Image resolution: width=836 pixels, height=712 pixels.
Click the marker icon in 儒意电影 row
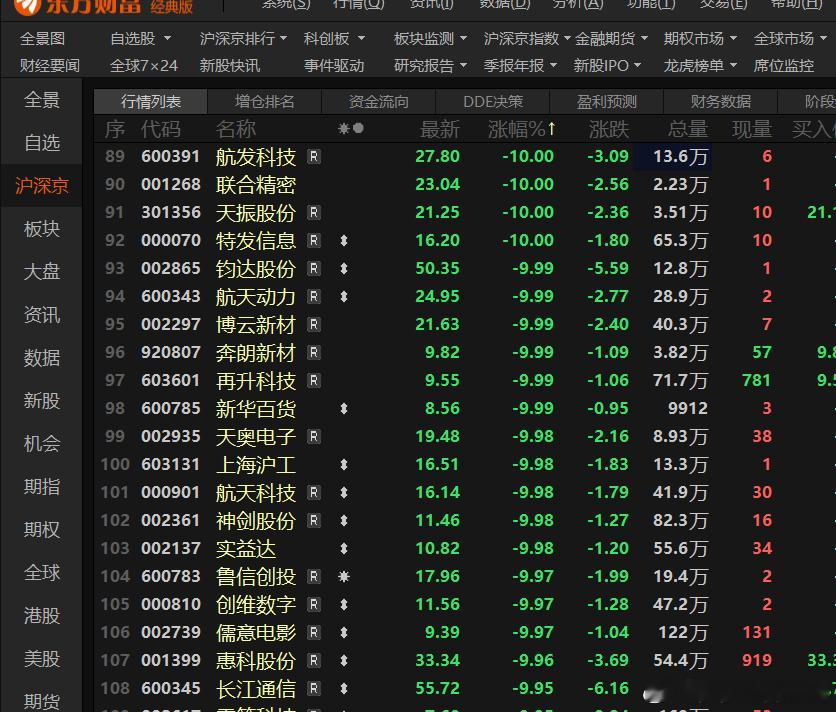(x=344, y=633)
